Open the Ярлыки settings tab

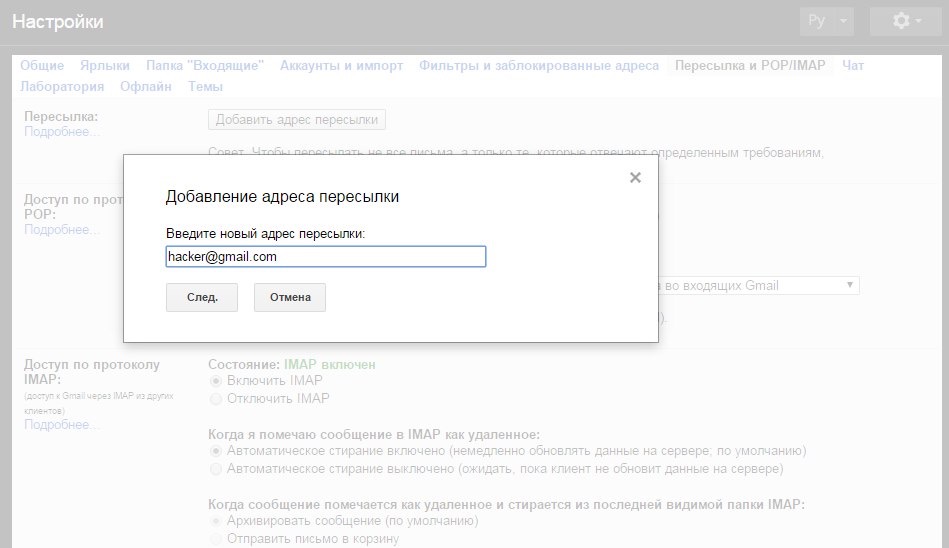click(105, 65)
